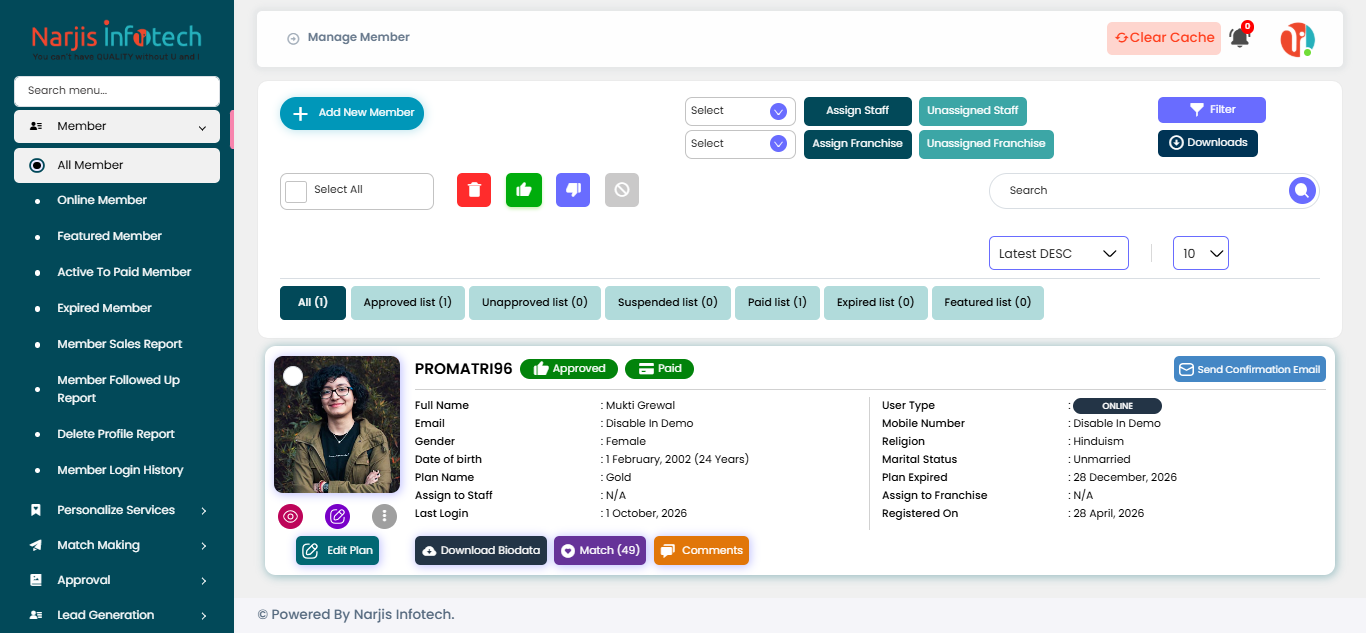Click the purple thumbs-down unapprove icon
This screenshot has height=633, width=1366.
click(x=573, y=190)
